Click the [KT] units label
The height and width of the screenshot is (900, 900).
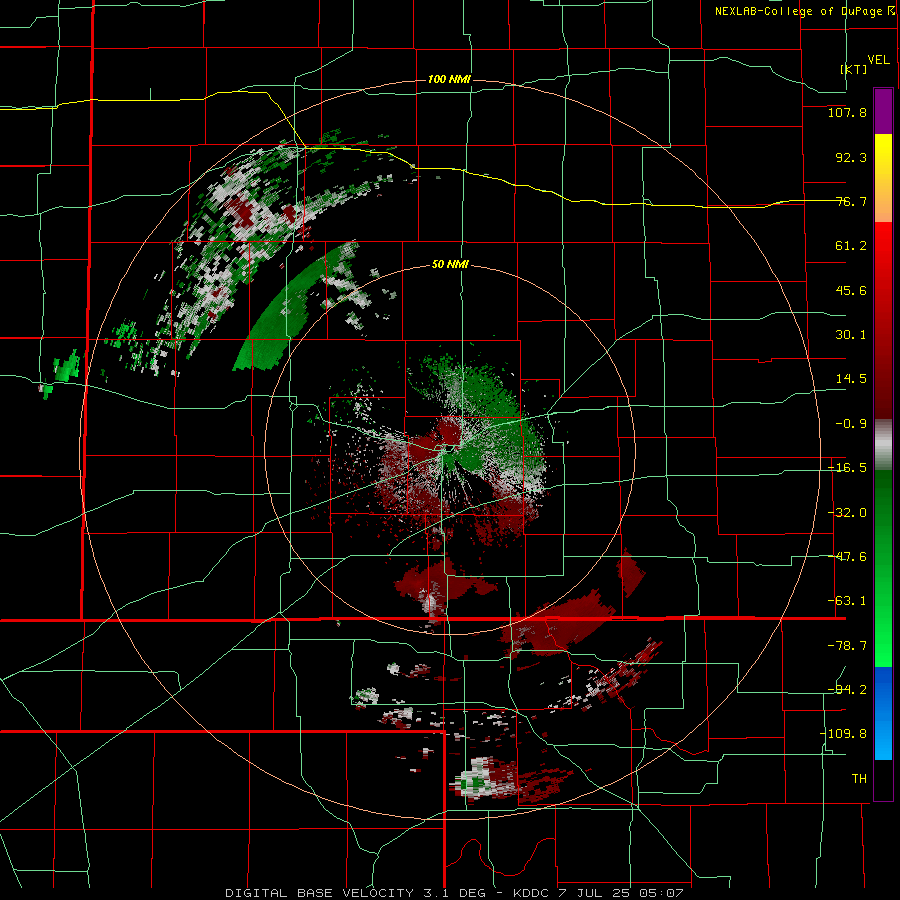(x=854, y=69)
